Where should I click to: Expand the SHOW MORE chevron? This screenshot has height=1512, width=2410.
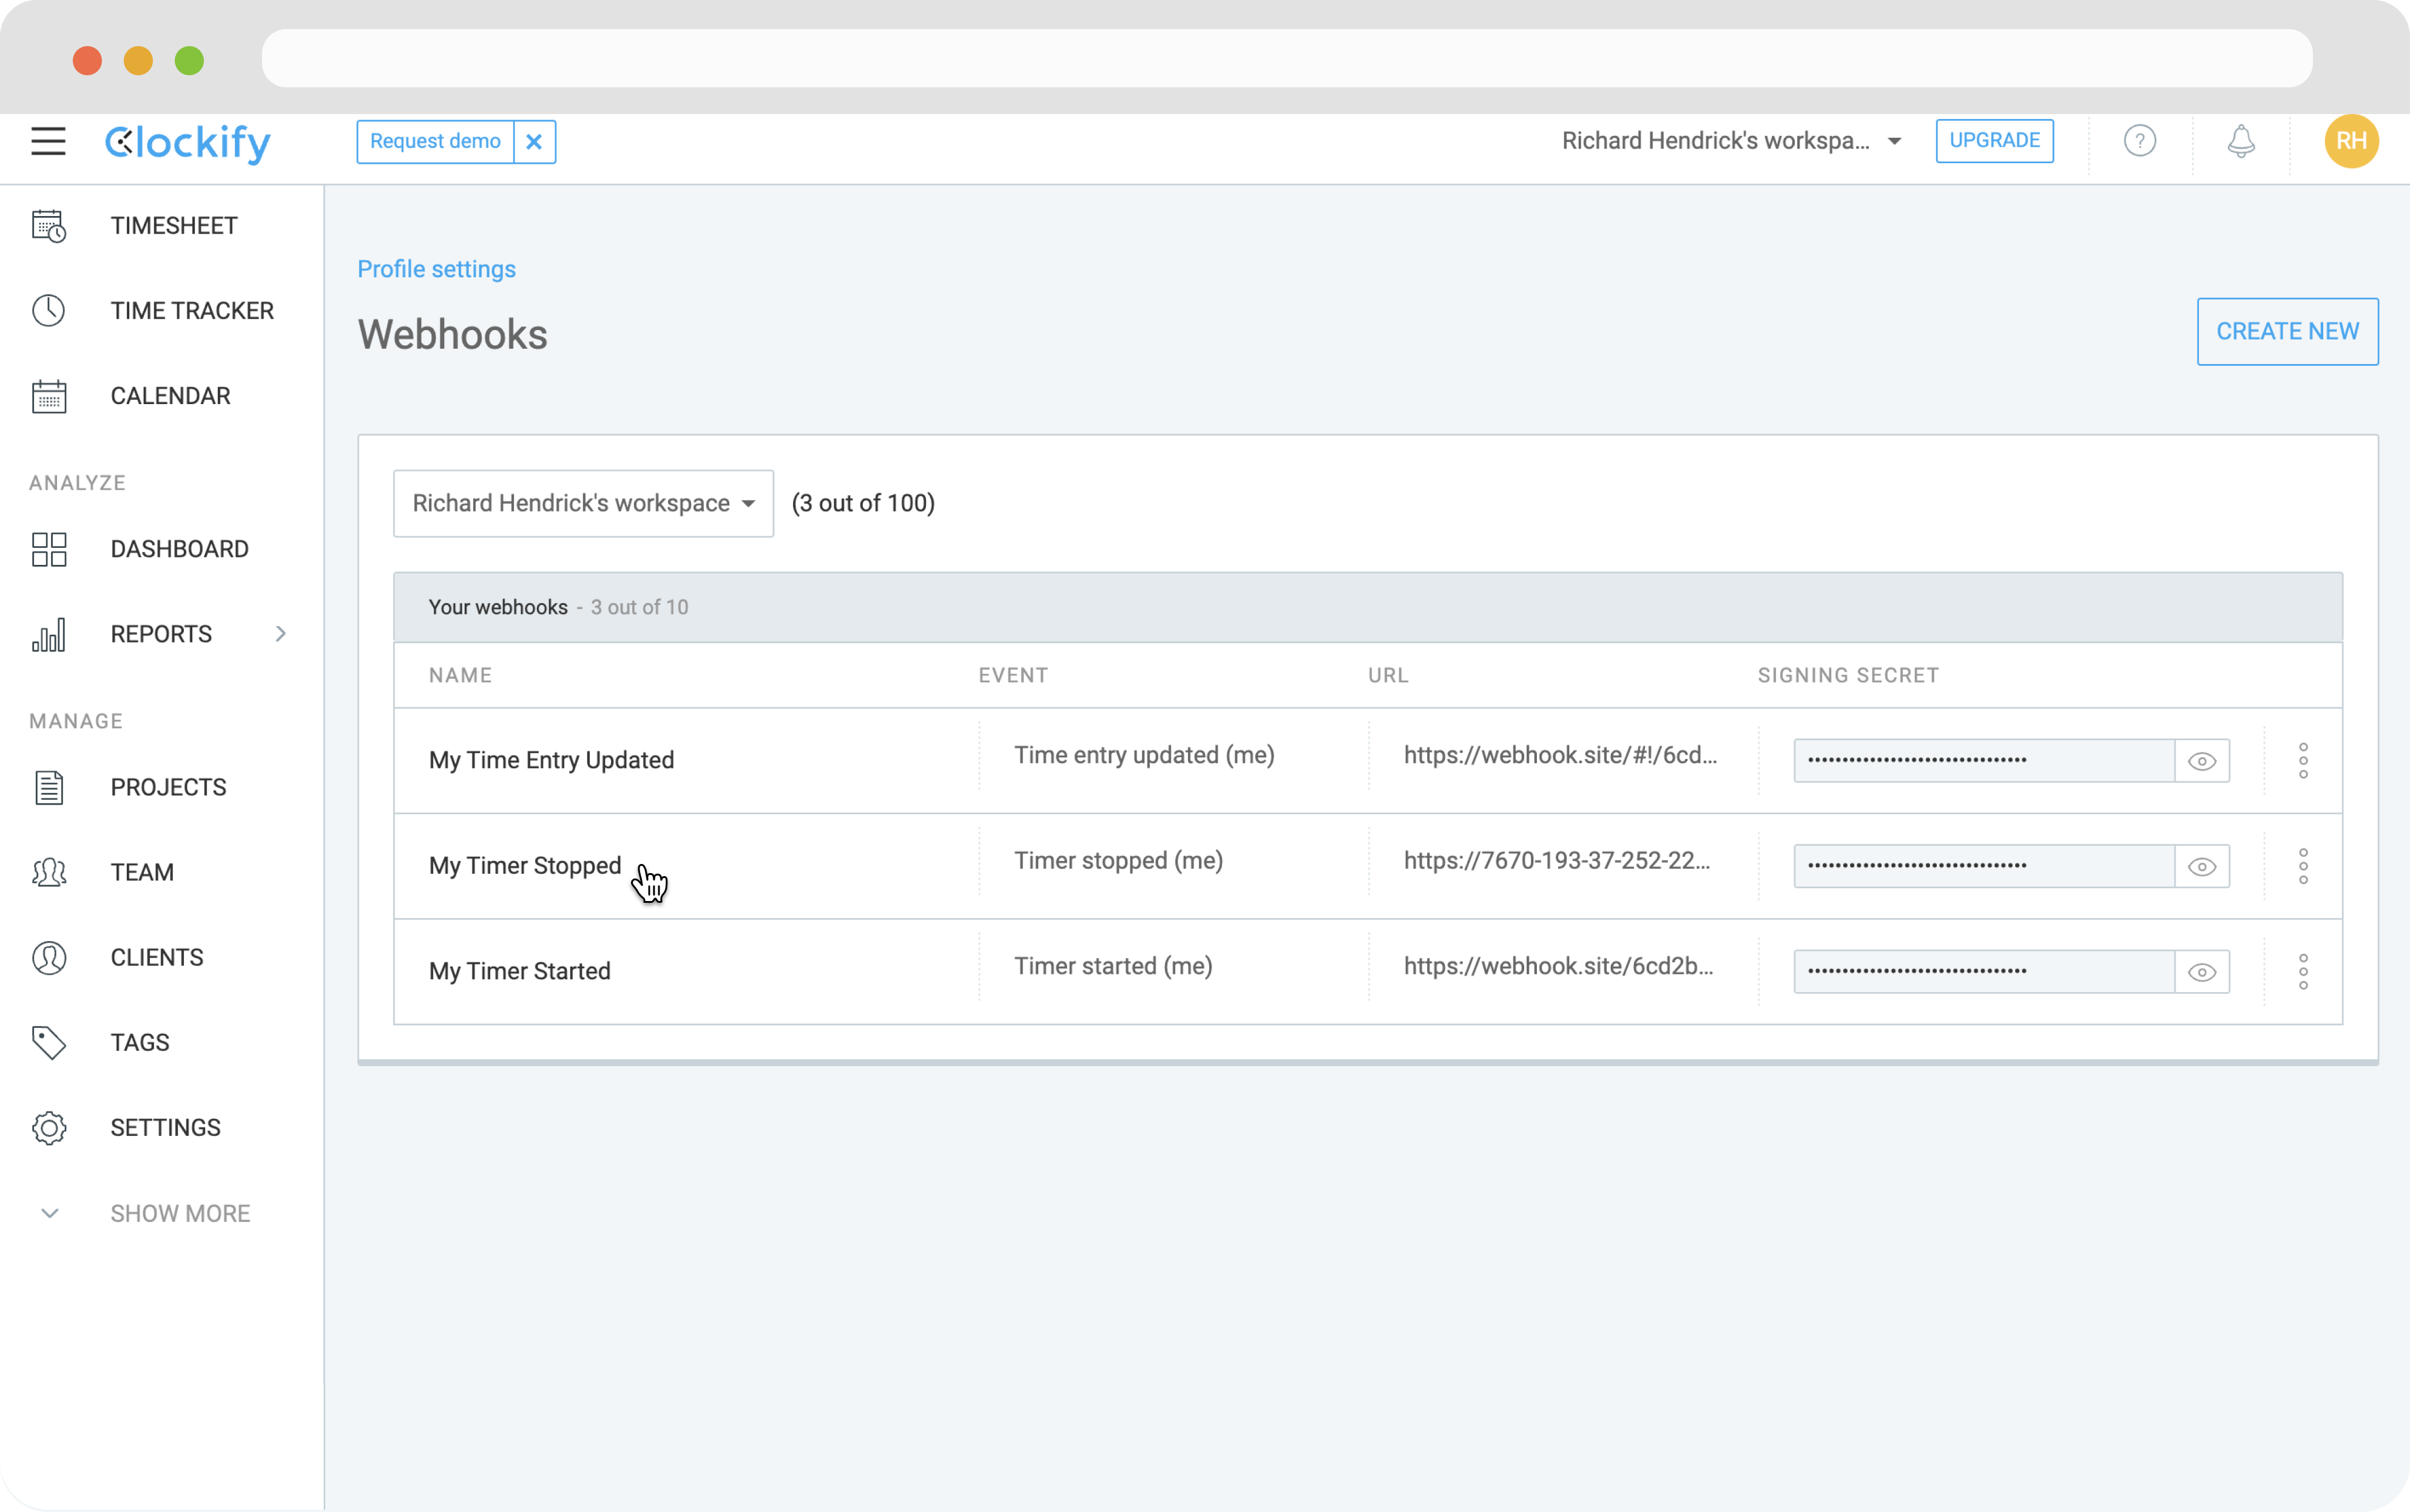point(49,1213)
